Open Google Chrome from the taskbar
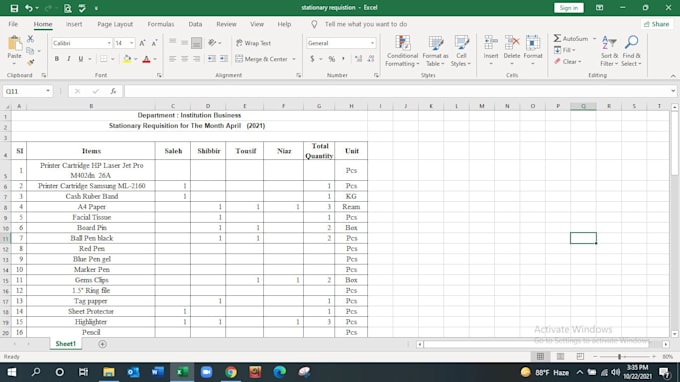Image resolution: width=680 pixels, height=382 pixels. 231,372
